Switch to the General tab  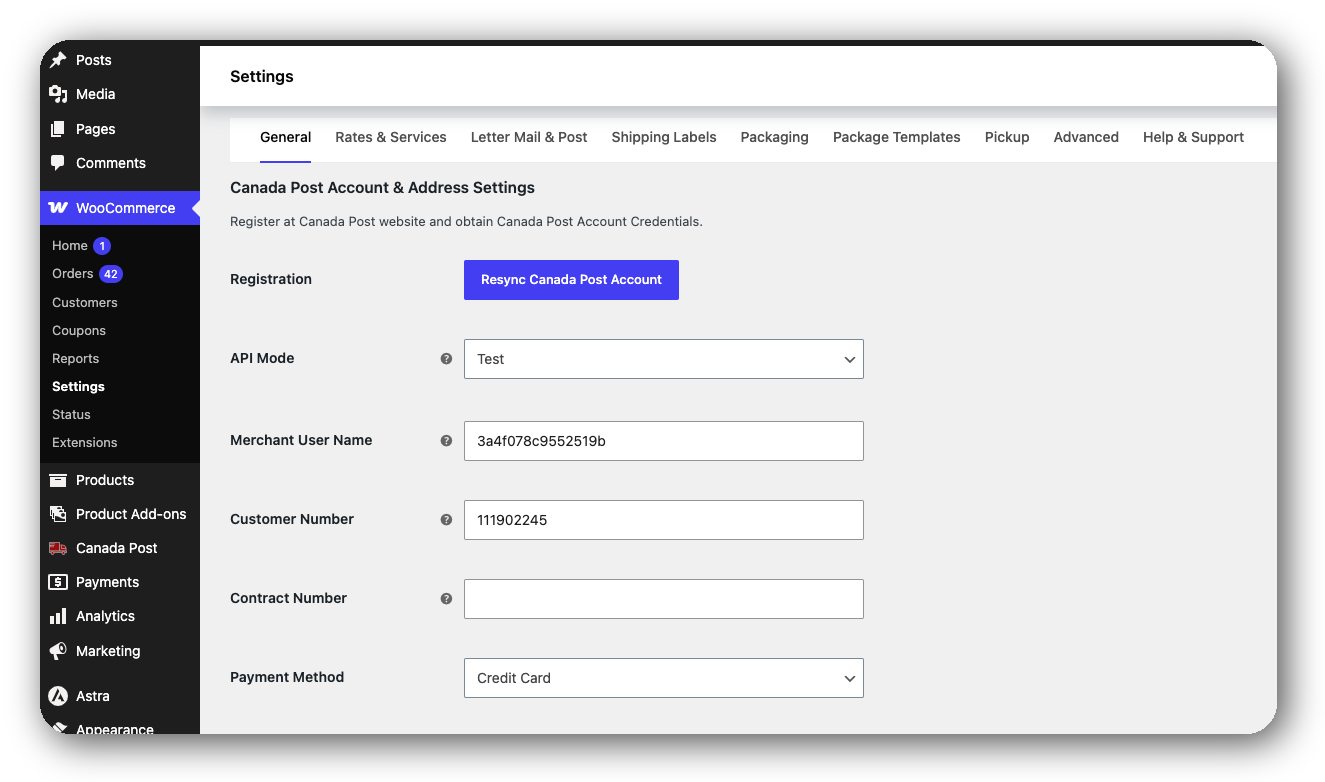285,137
